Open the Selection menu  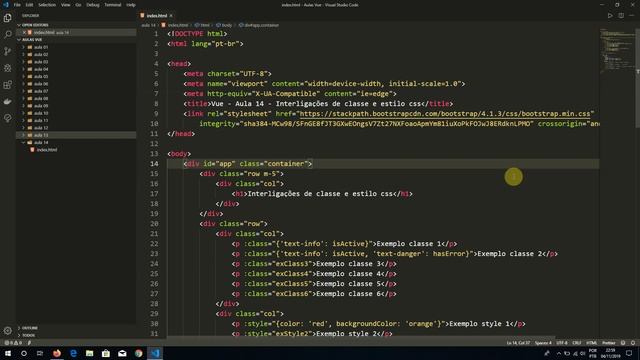tap(47, 5)
